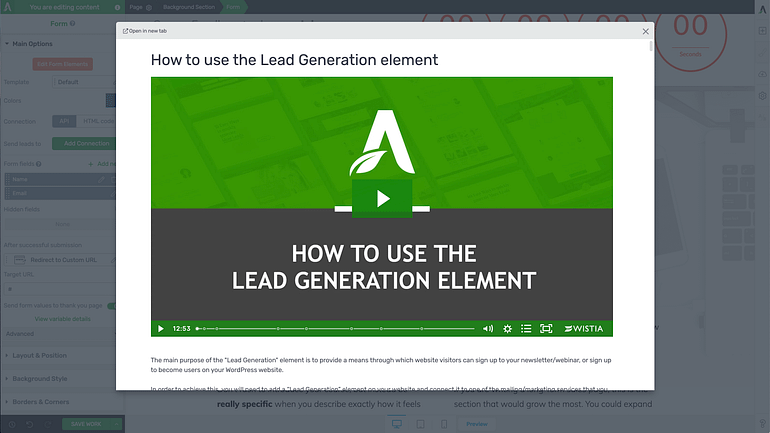The image size is (770, 433).
Task: Select Redirect to Custom URL option
Action: pyautogui.click(x=61, y=260)
